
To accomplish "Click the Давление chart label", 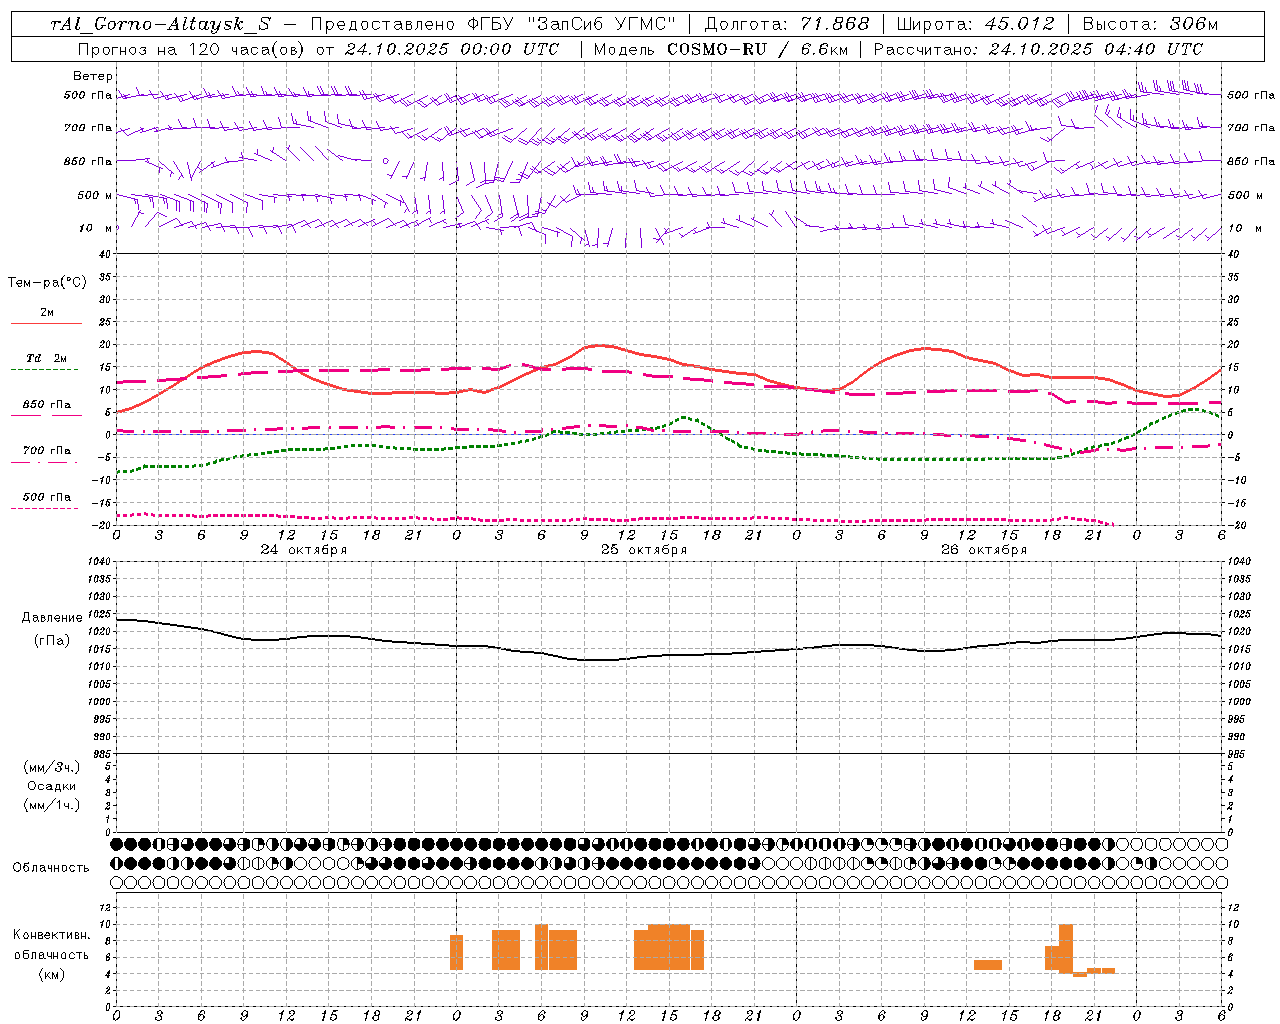I will pos(52,618).
